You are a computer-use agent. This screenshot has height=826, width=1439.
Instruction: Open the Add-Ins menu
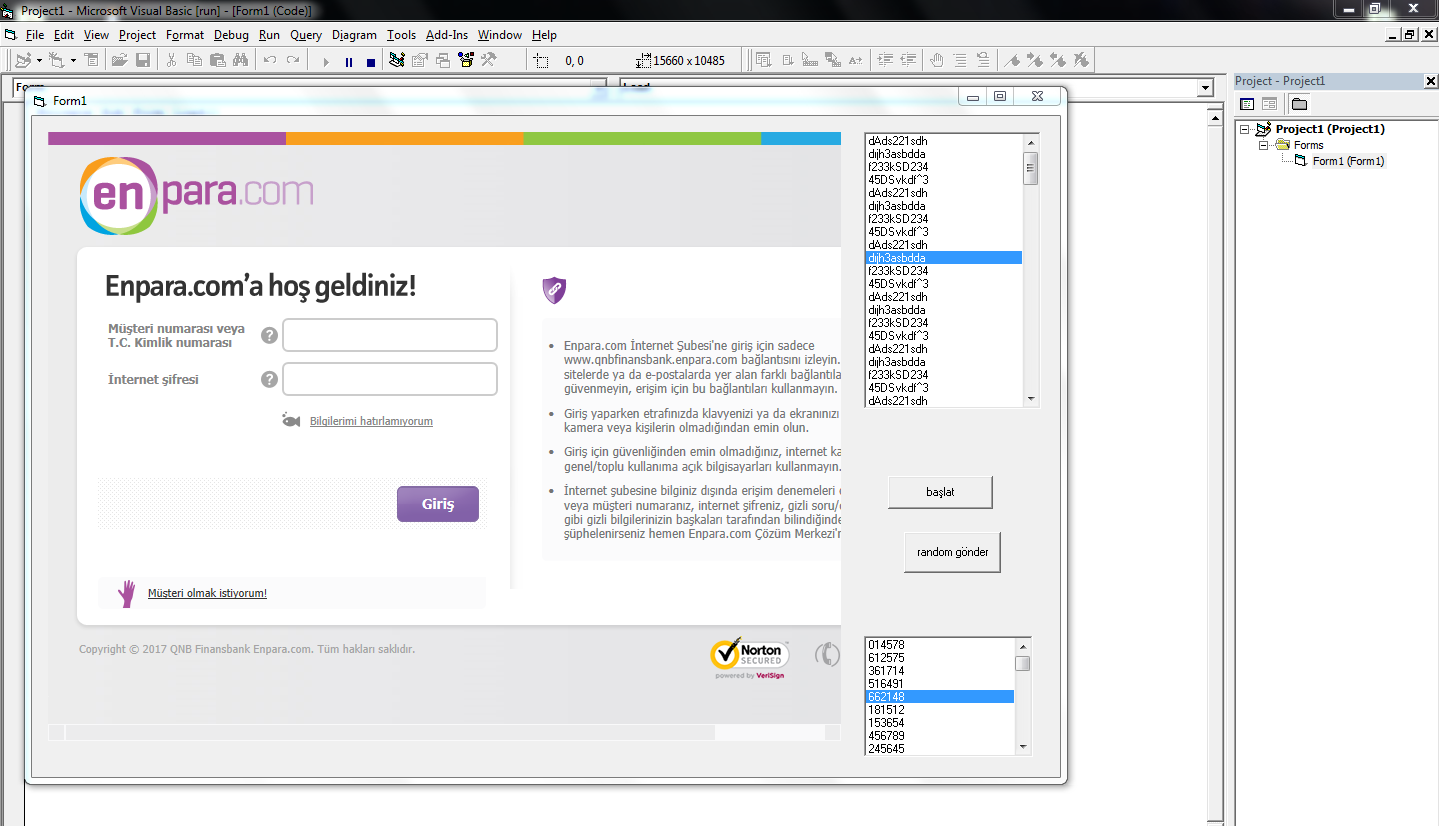click(x=447, y=35)
